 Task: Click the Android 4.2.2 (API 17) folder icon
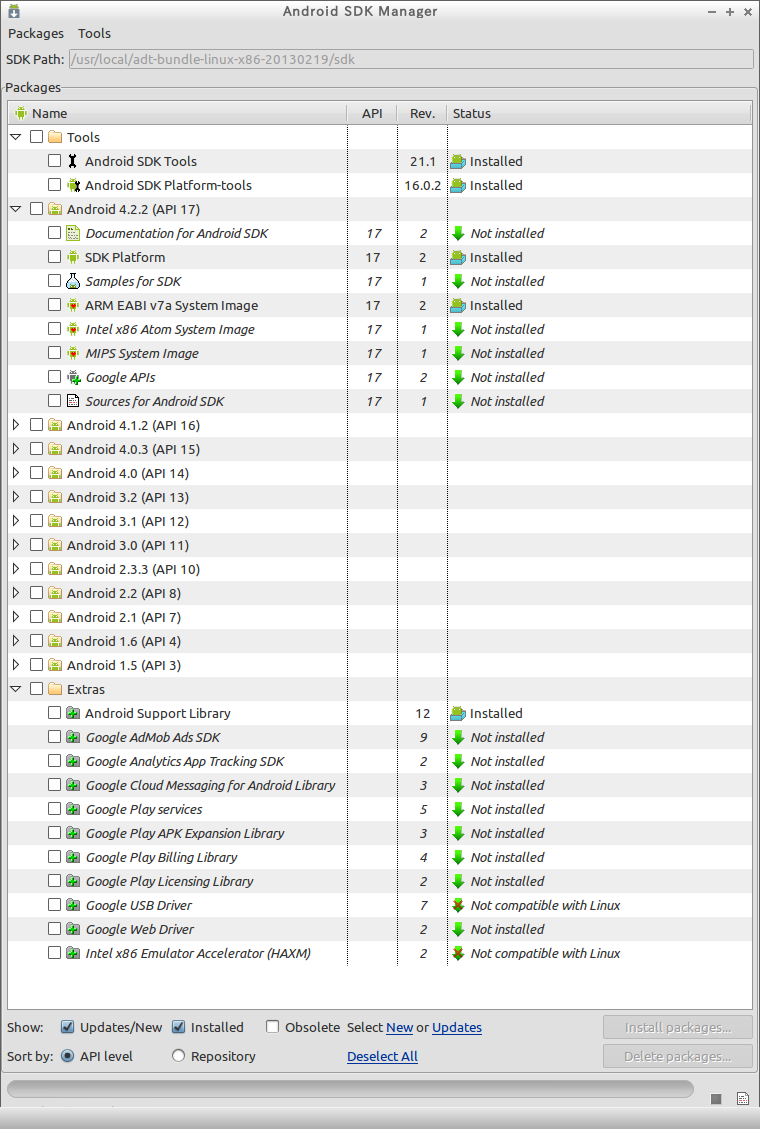(x=55, y=209)
